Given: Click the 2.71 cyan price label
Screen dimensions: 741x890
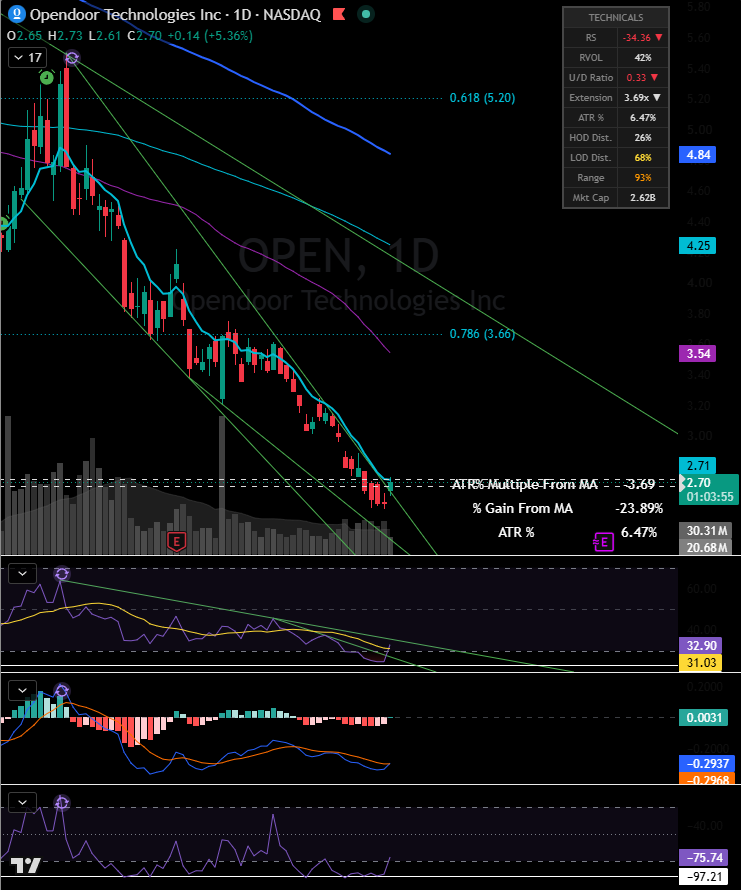Looking at the screenshot, I should [x=698, y=465].
